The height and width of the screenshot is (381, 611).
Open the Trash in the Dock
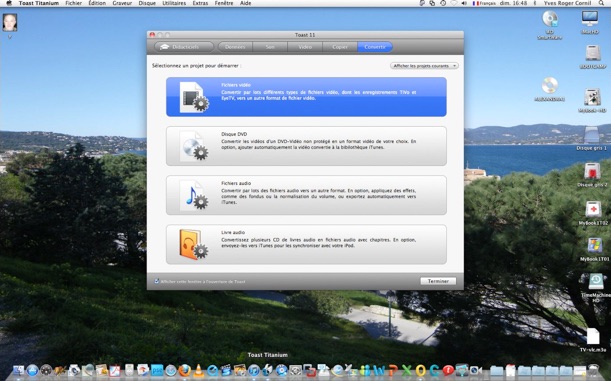click(x=593, y=370)
